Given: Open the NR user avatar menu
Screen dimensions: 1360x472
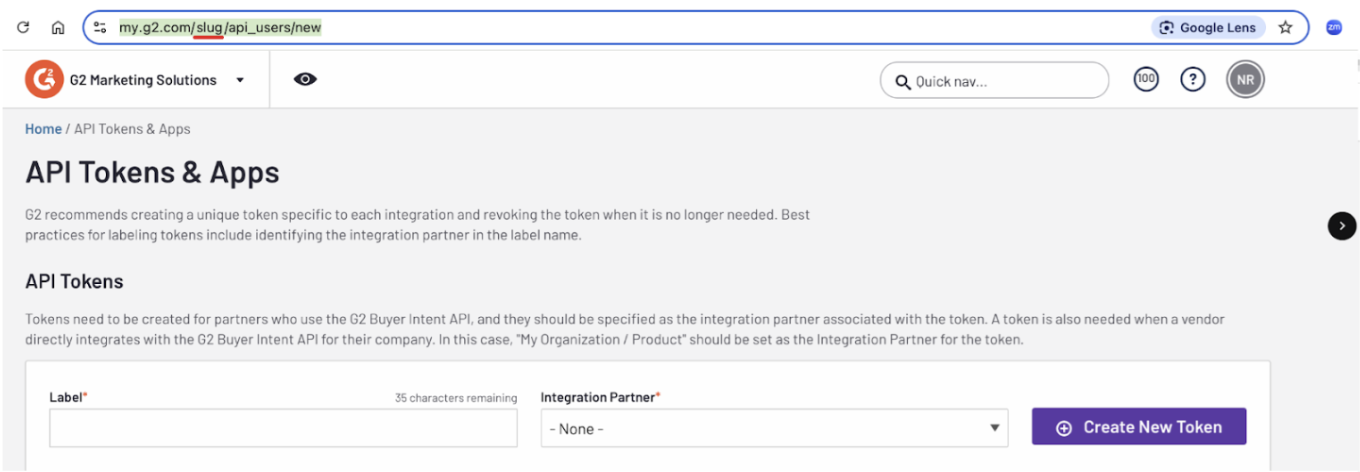Looking at the screenshot, I should click(x=1245, y=80).
